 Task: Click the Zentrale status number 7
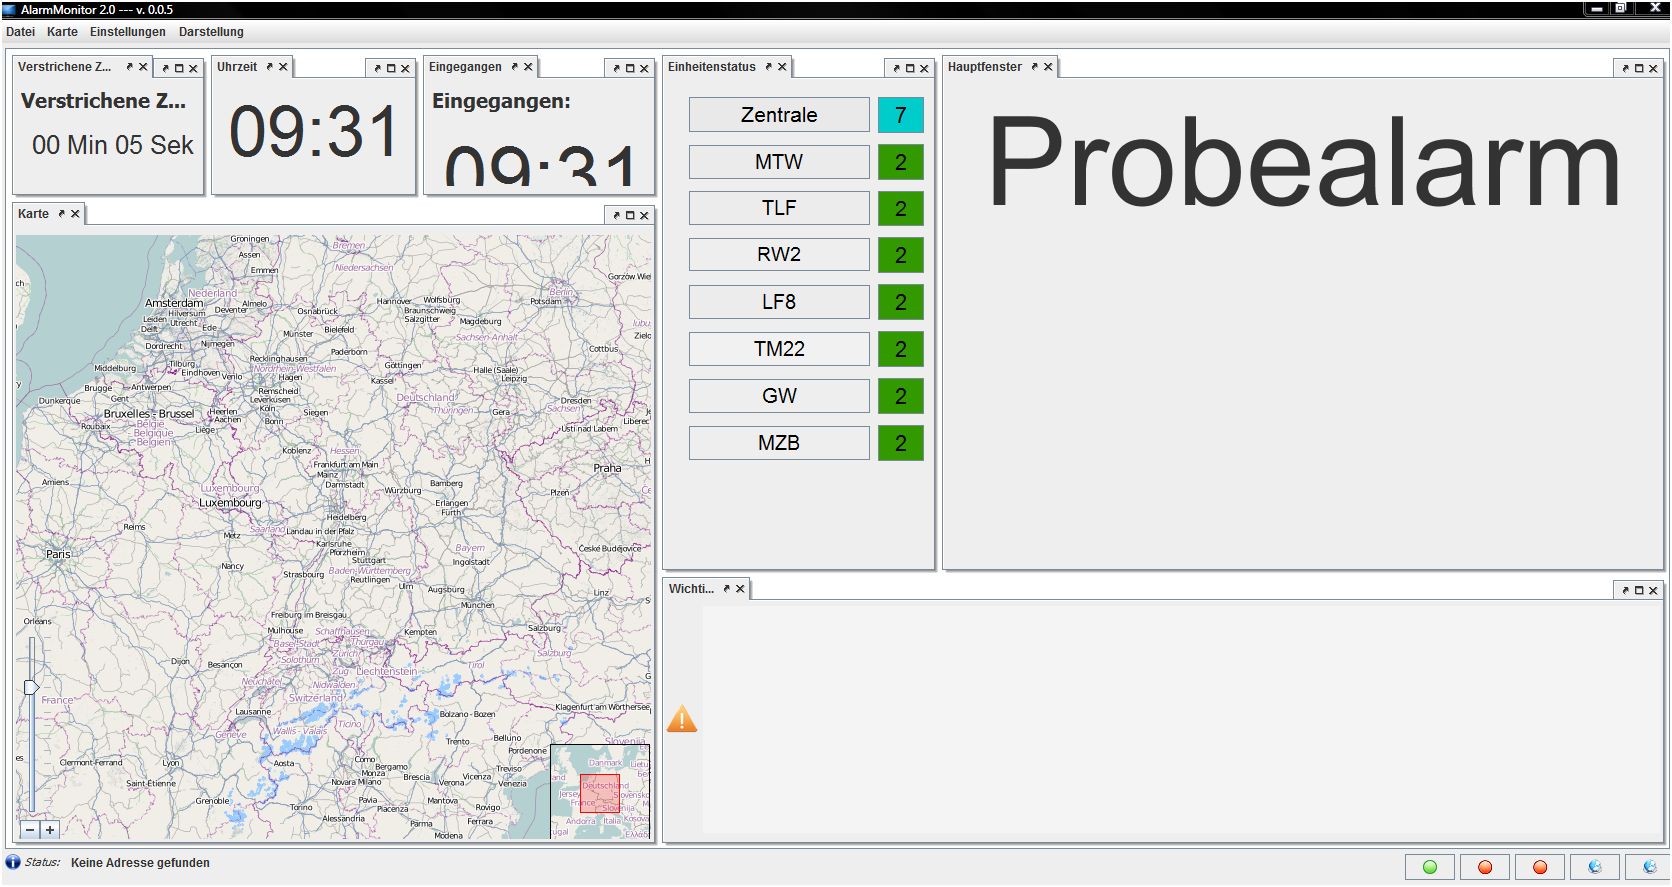(x=900, y=115)
